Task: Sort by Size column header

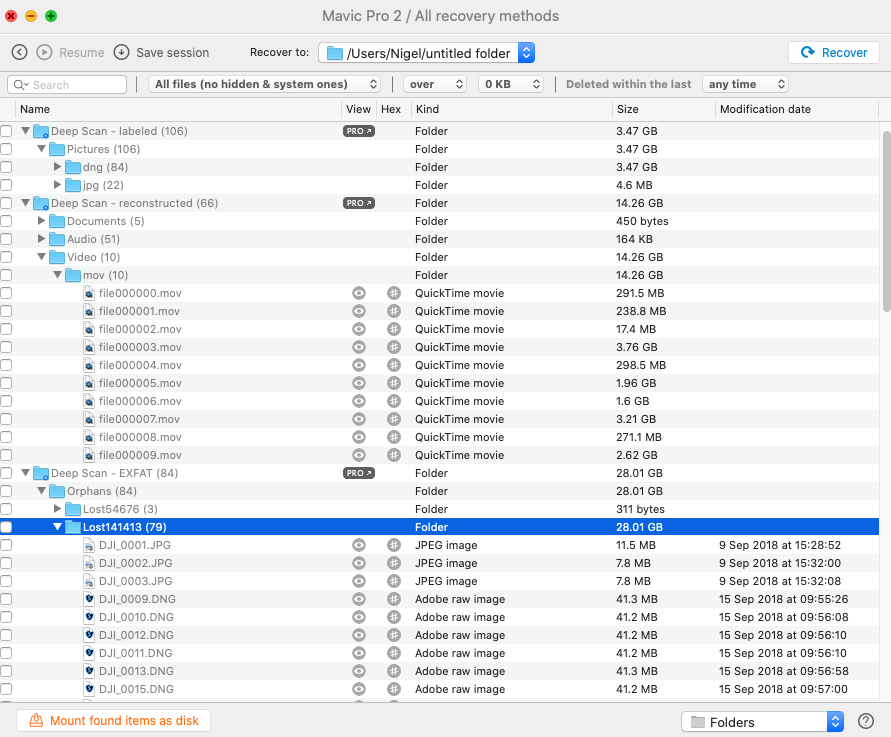Action: coord(628,109)
